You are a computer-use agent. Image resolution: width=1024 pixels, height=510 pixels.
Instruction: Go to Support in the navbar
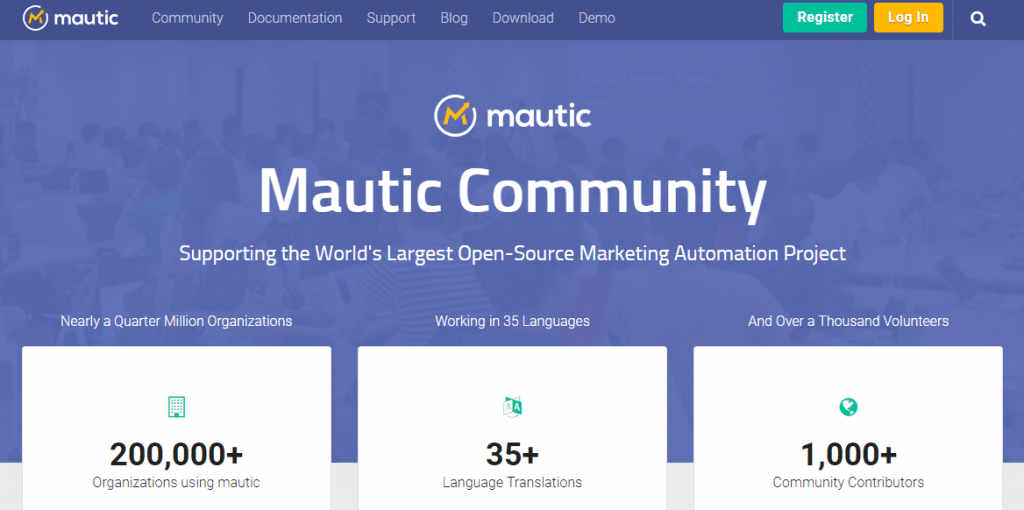391,18
